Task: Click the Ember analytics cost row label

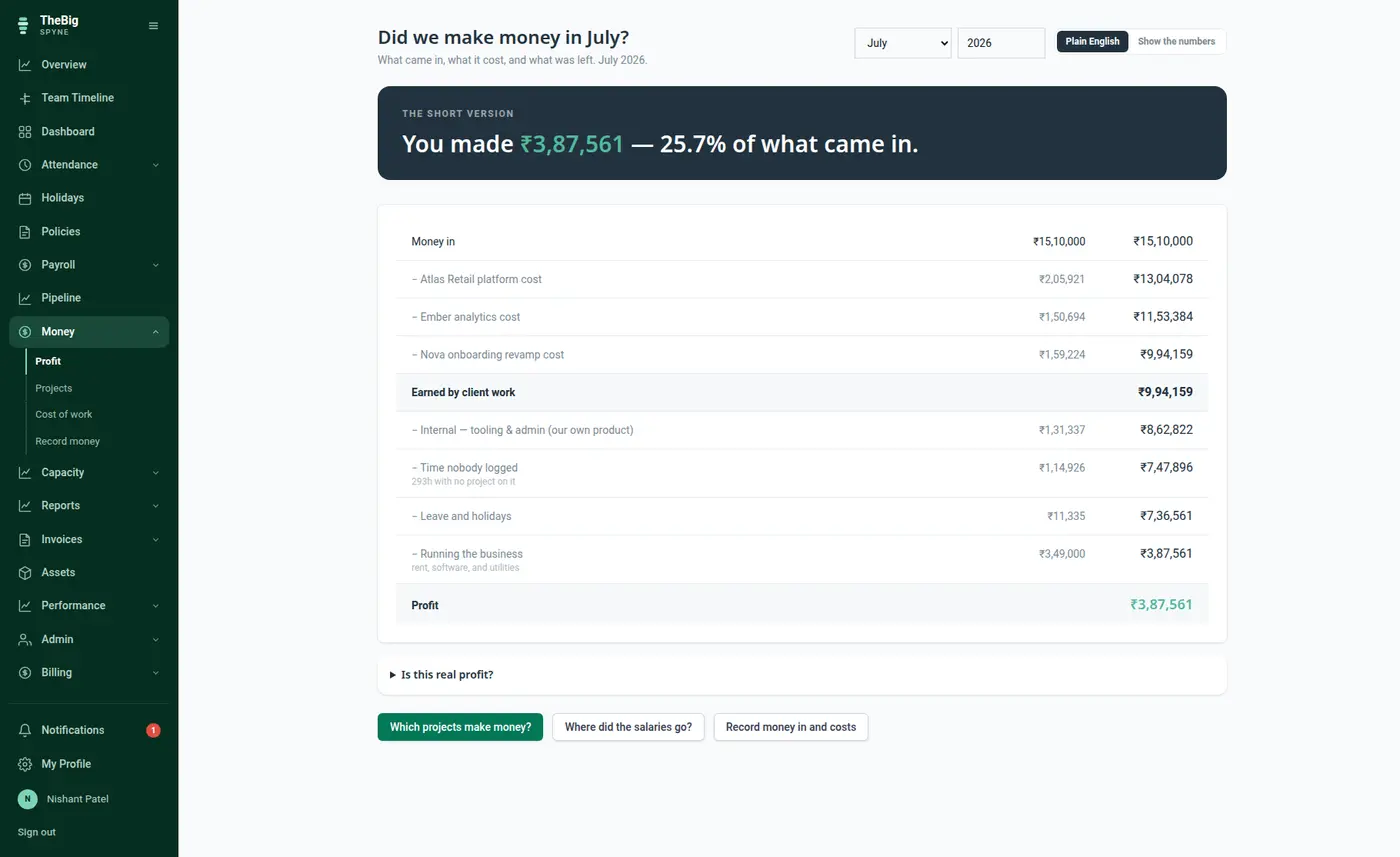Action: [x=466, y=317]
